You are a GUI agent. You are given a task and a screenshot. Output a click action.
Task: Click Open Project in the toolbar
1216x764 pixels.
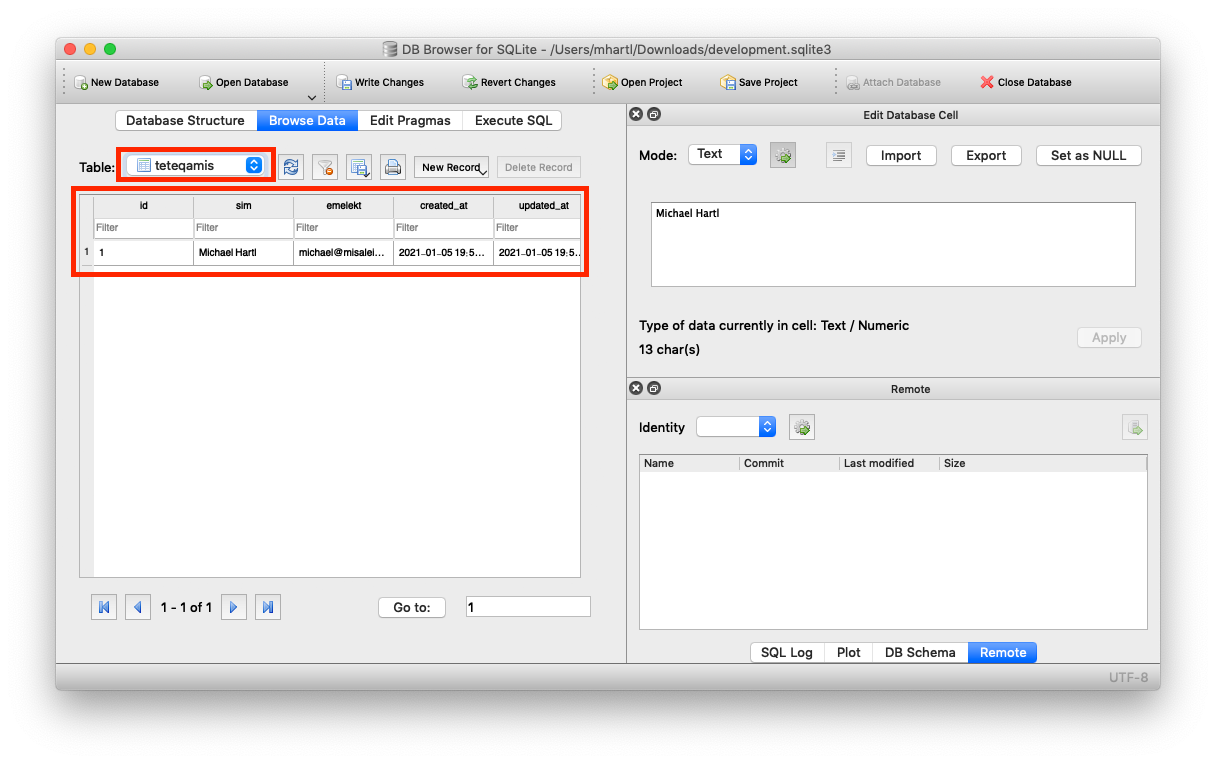(x=642, y=82)
